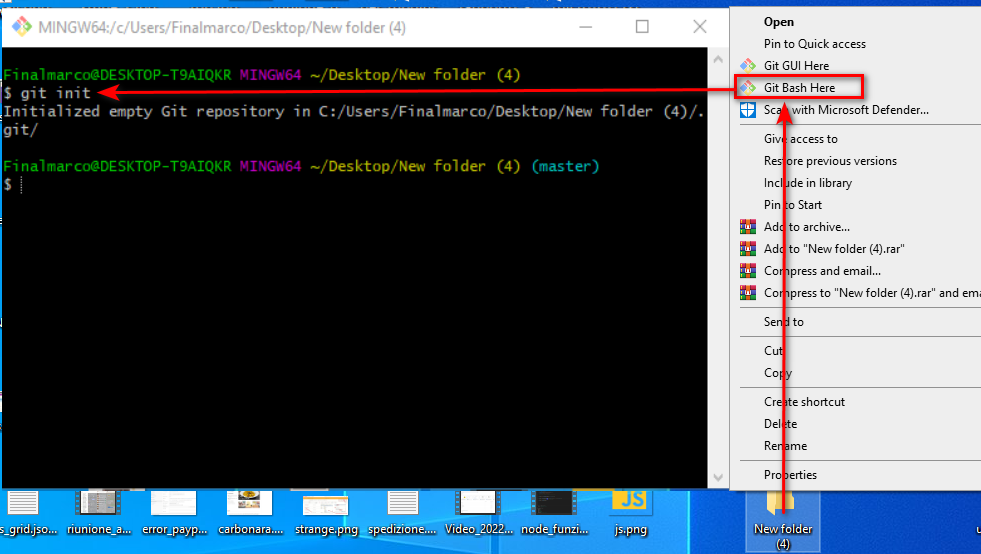Click the '(master)' branch label in terminal
Image resolution: width=981 pixels, height=554 pixels.
[x=565, y=167]
